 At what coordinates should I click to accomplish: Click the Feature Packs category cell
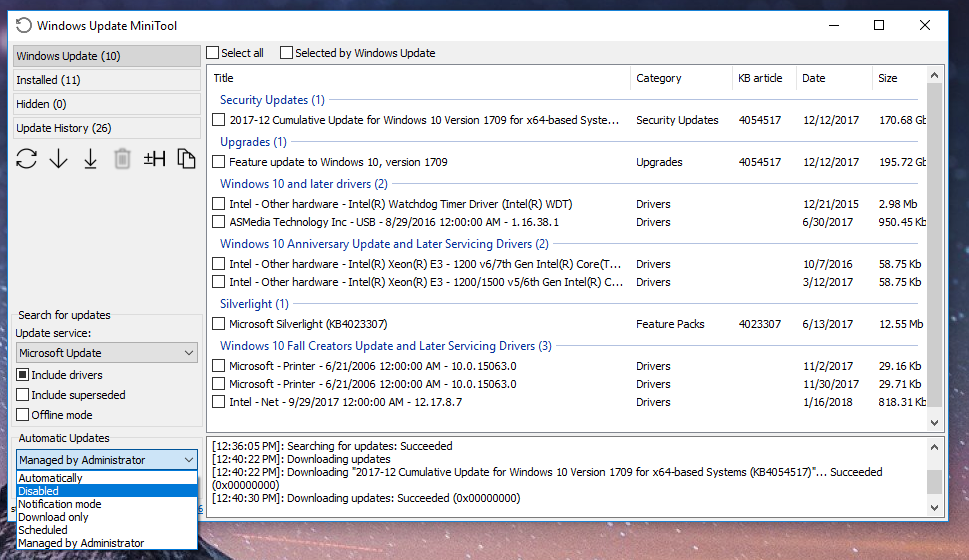click(x=670, y=324)
